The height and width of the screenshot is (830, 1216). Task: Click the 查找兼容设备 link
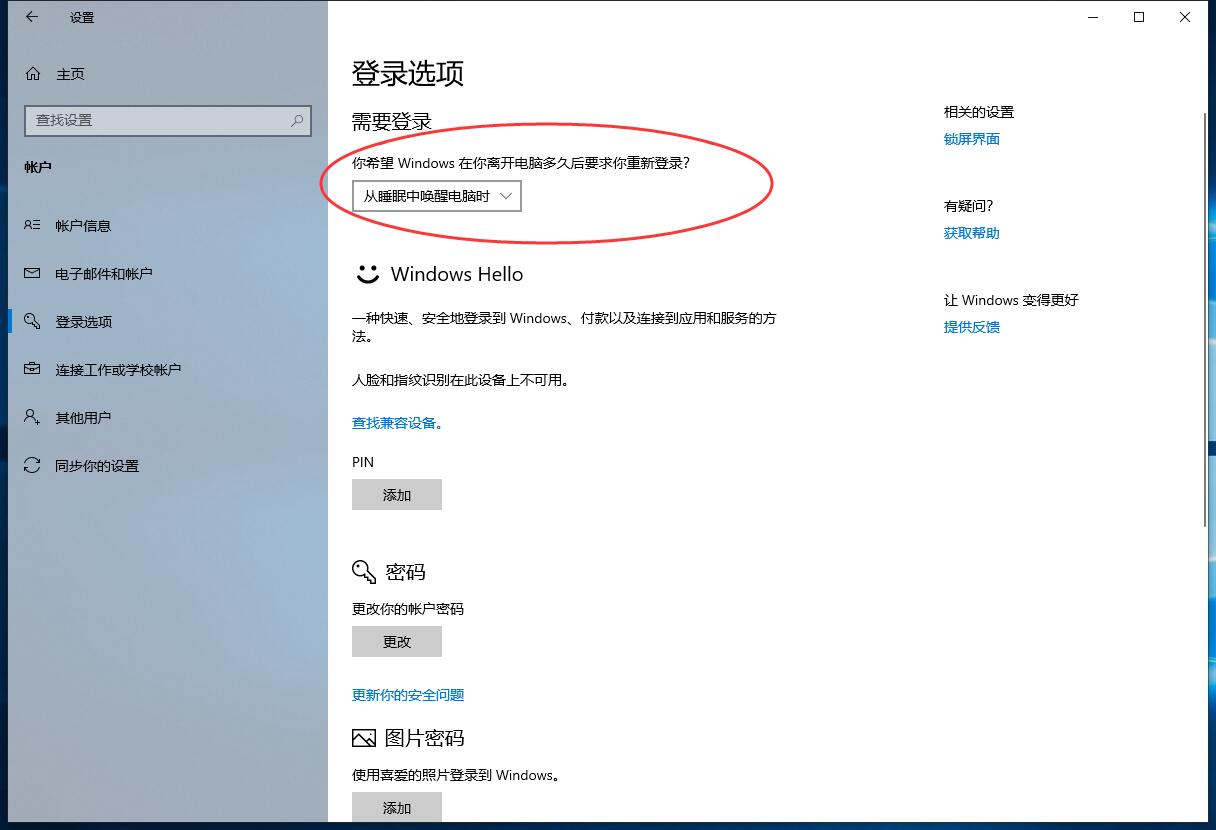coord(397,423)
